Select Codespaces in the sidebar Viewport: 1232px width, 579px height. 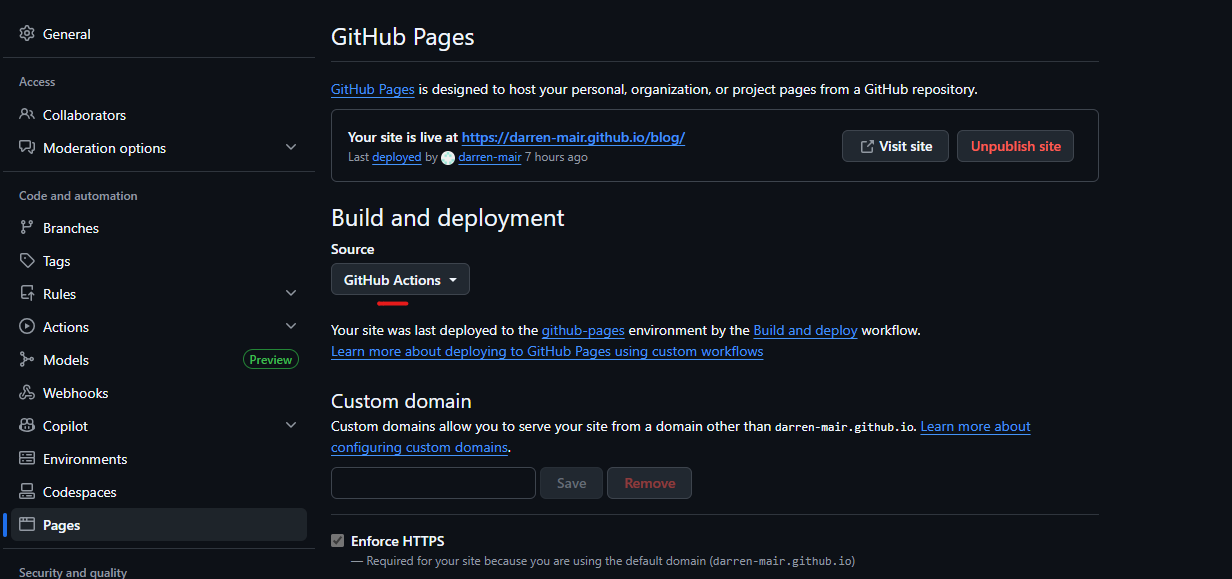[x=159, y=492]
